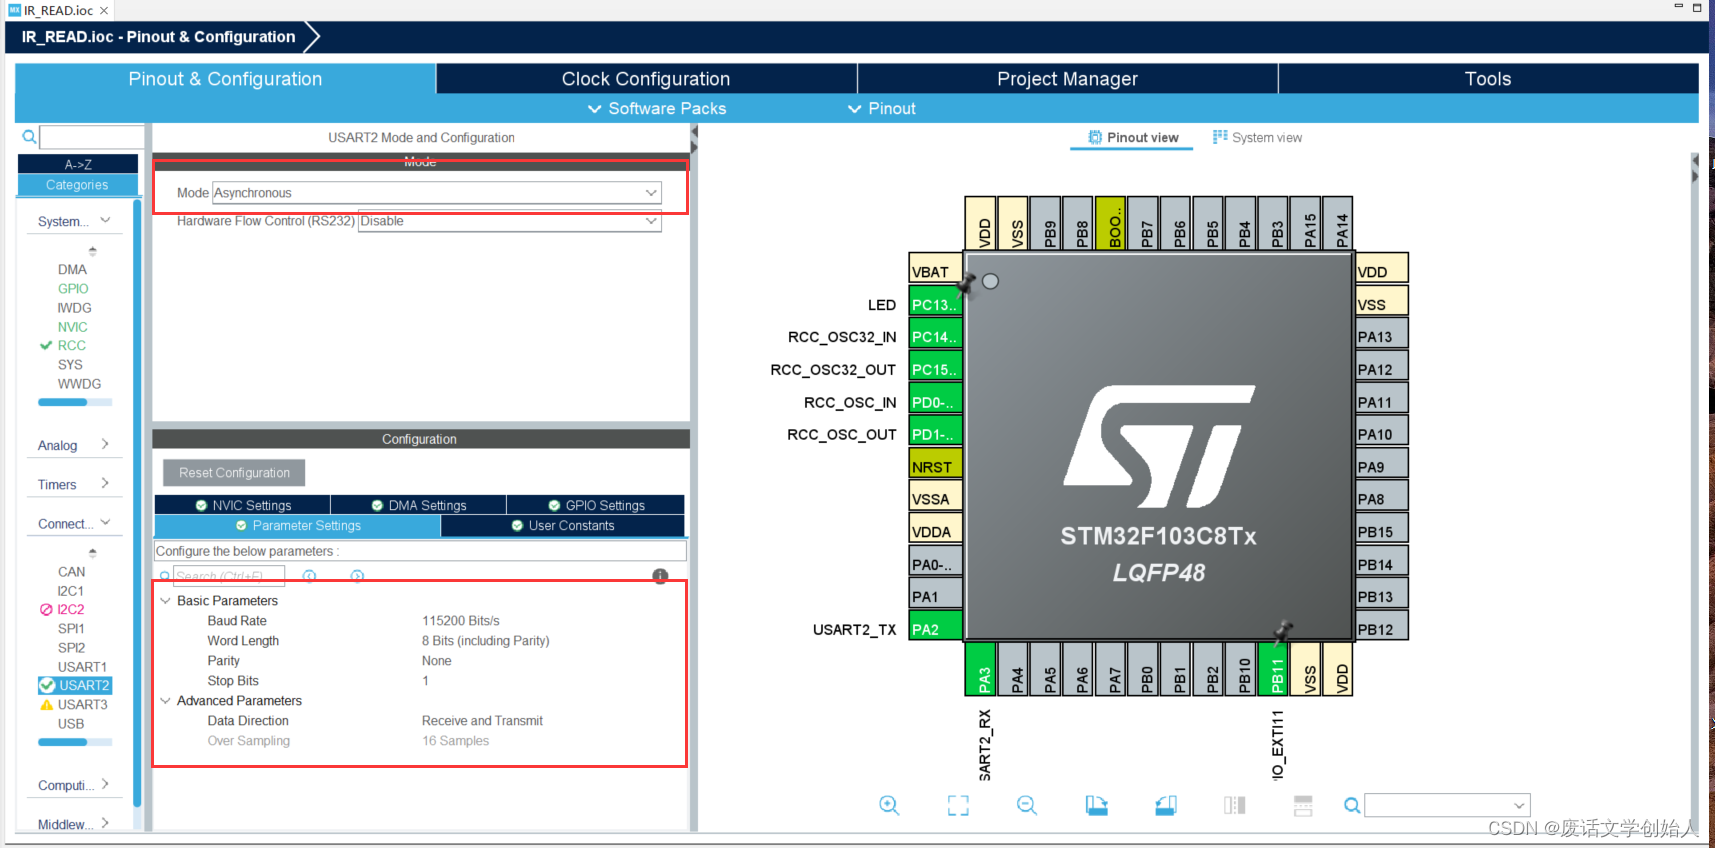
Task: Click Data Direction value Receive and Transmit
Action: pos(482,721)
